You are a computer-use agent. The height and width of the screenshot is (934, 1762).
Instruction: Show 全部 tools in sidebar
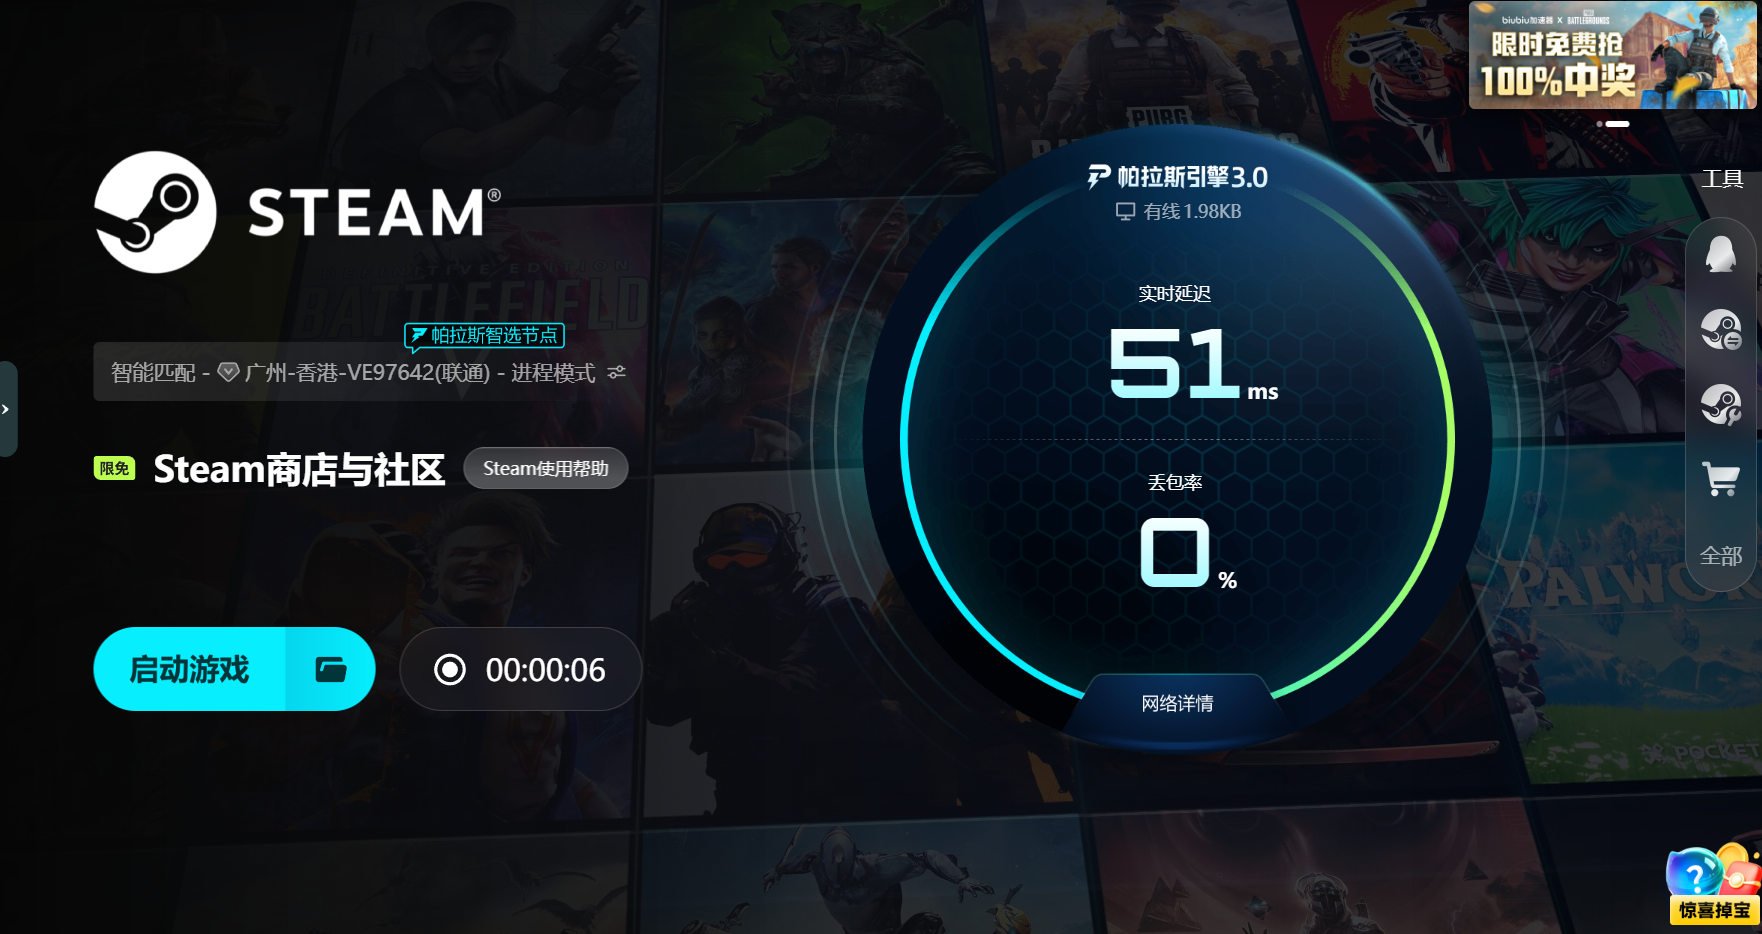click(x=1721, y=556)
